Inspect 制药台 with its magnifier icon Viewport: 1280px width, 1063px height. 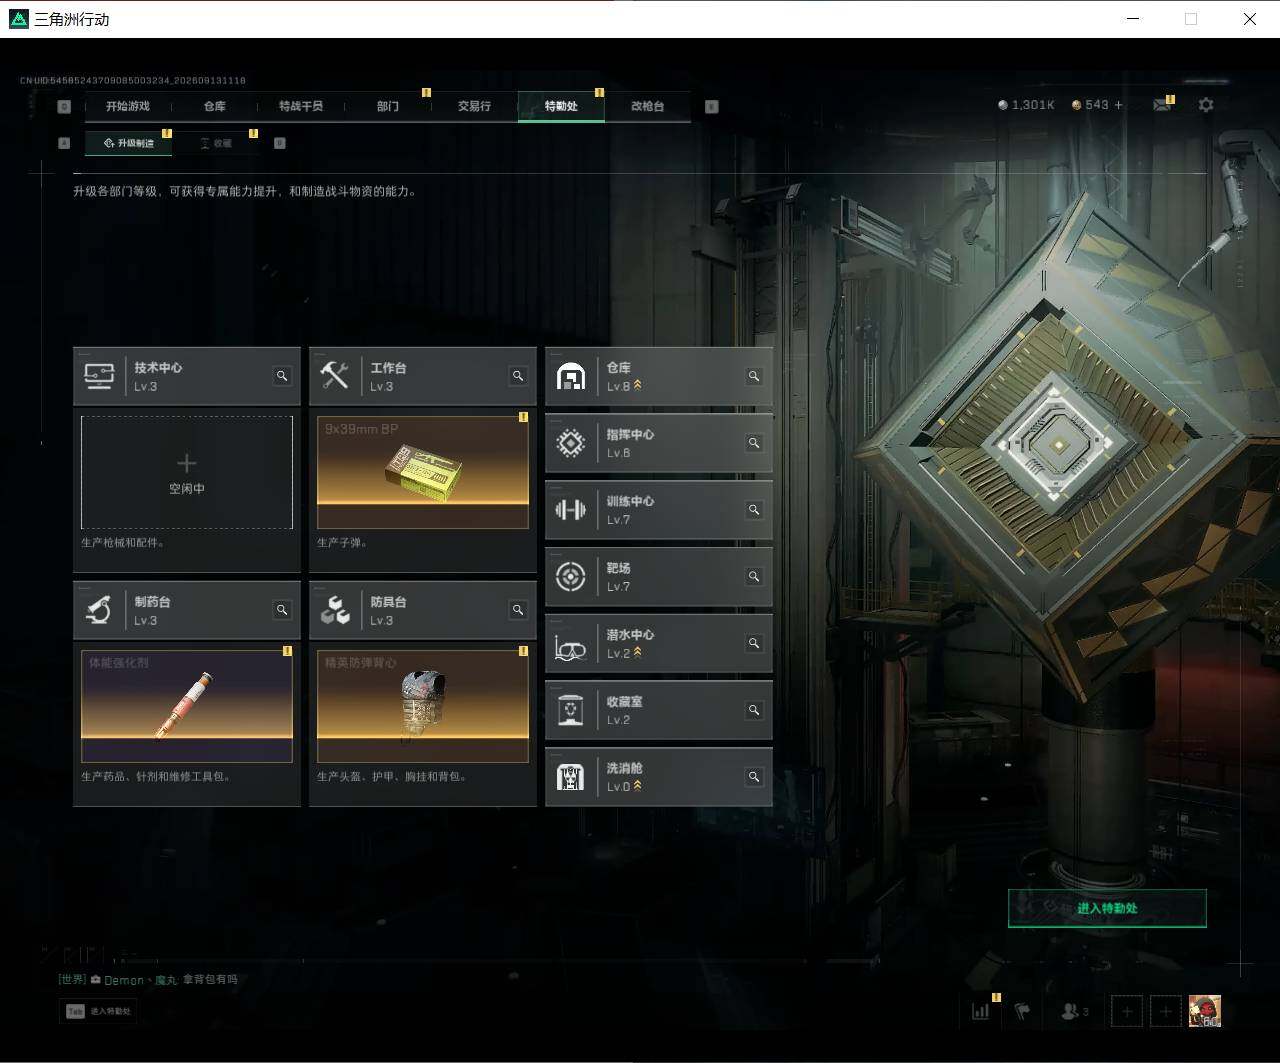point(282,610)
